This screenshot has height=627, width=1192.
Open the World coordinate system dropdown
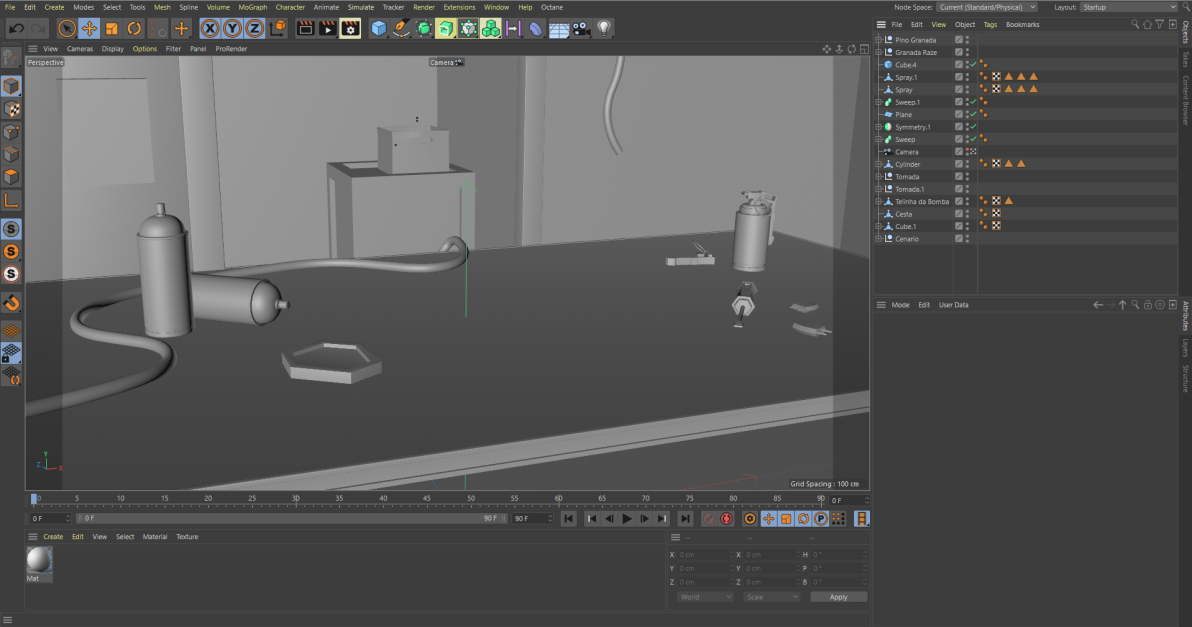coord(705,597)
